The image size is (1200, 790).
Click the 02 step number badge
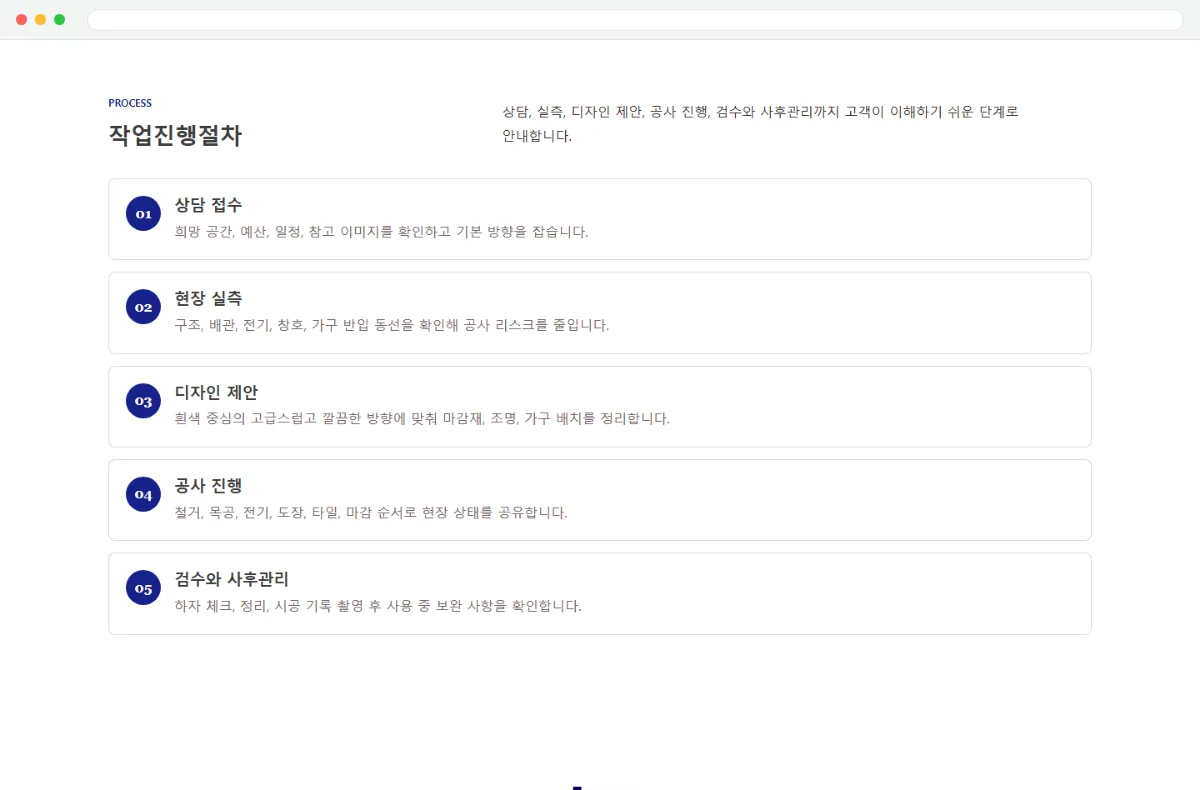click(x=143, y=307)
